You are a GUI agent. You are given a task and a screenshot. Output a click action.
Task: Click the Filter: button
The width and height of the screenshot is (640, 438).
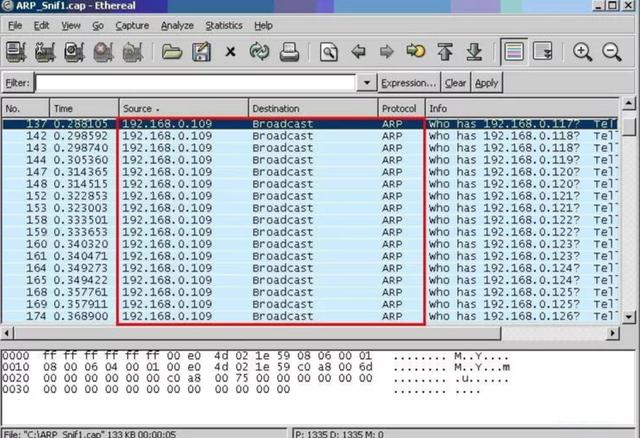click(x=18, y=83)
